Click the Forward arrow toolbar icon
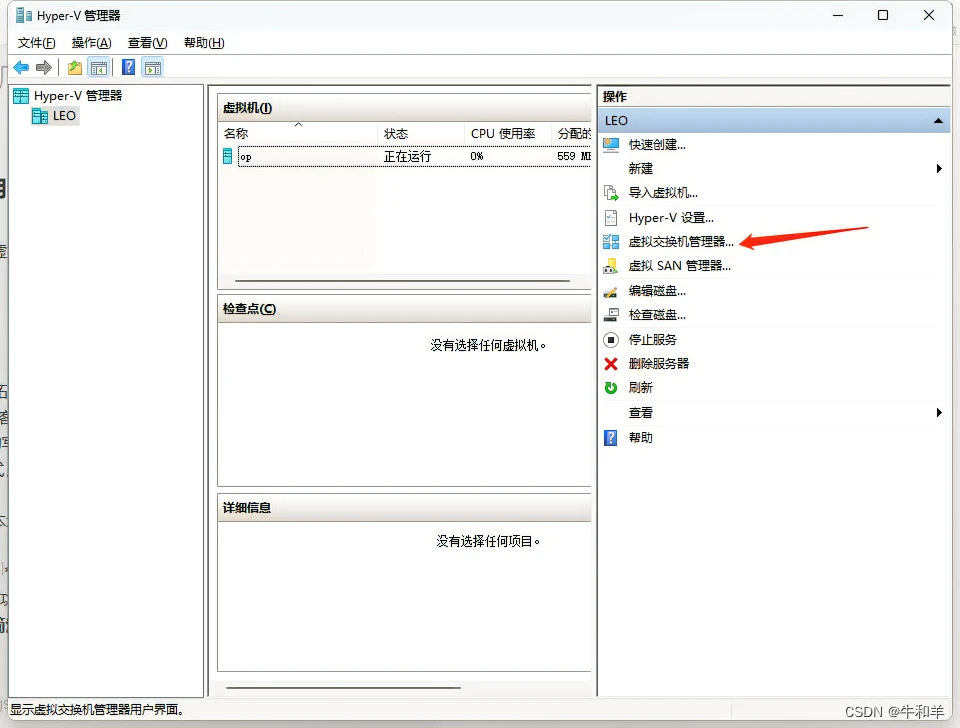This screenshot has width=960, height=728. click(43, 67)
